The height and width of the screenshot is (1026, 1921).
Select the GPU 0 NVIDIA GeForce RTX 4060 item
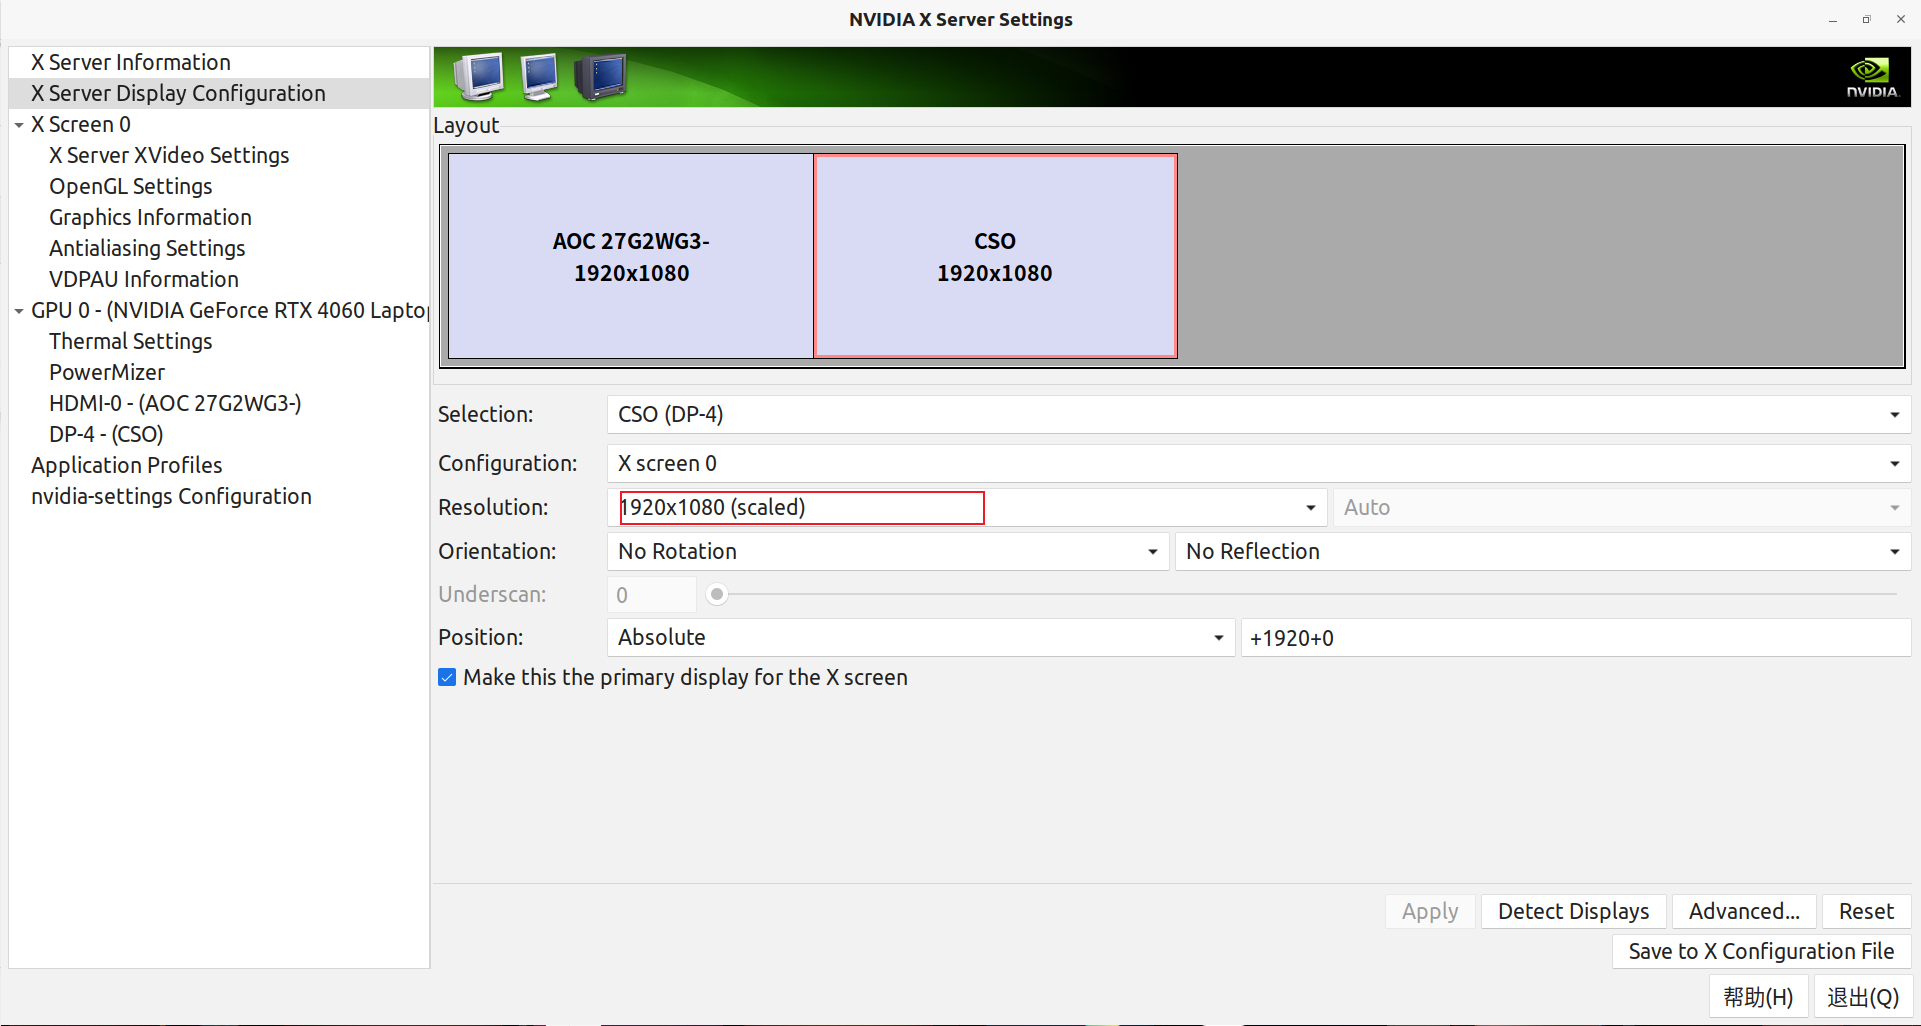click(230, 310)
